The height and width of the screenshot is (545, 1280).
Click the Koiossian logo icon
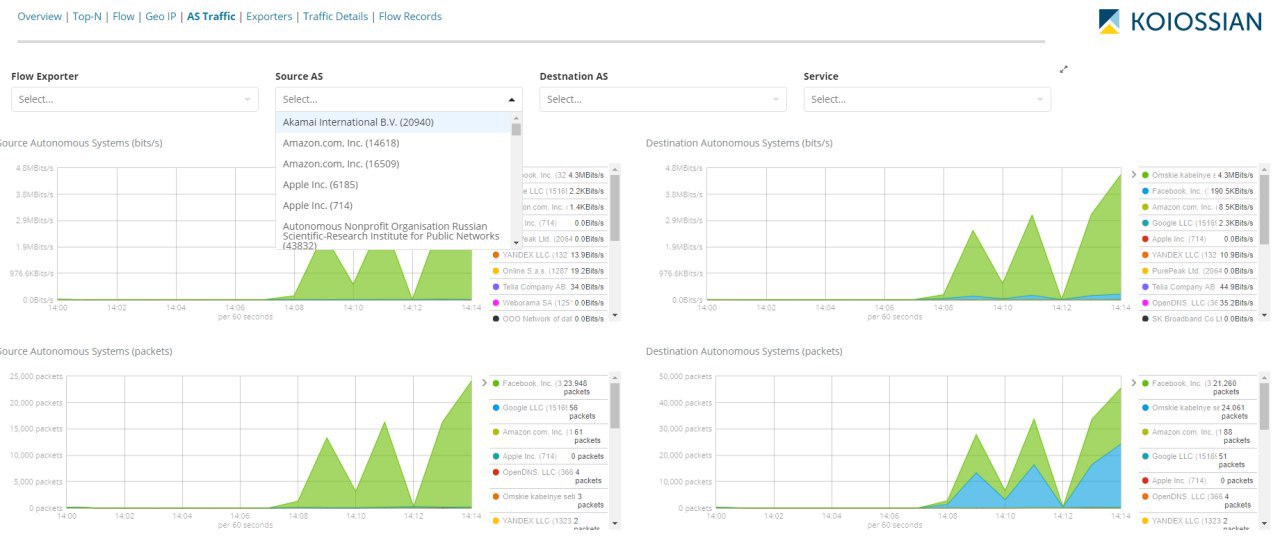[x=1109, y=21]
